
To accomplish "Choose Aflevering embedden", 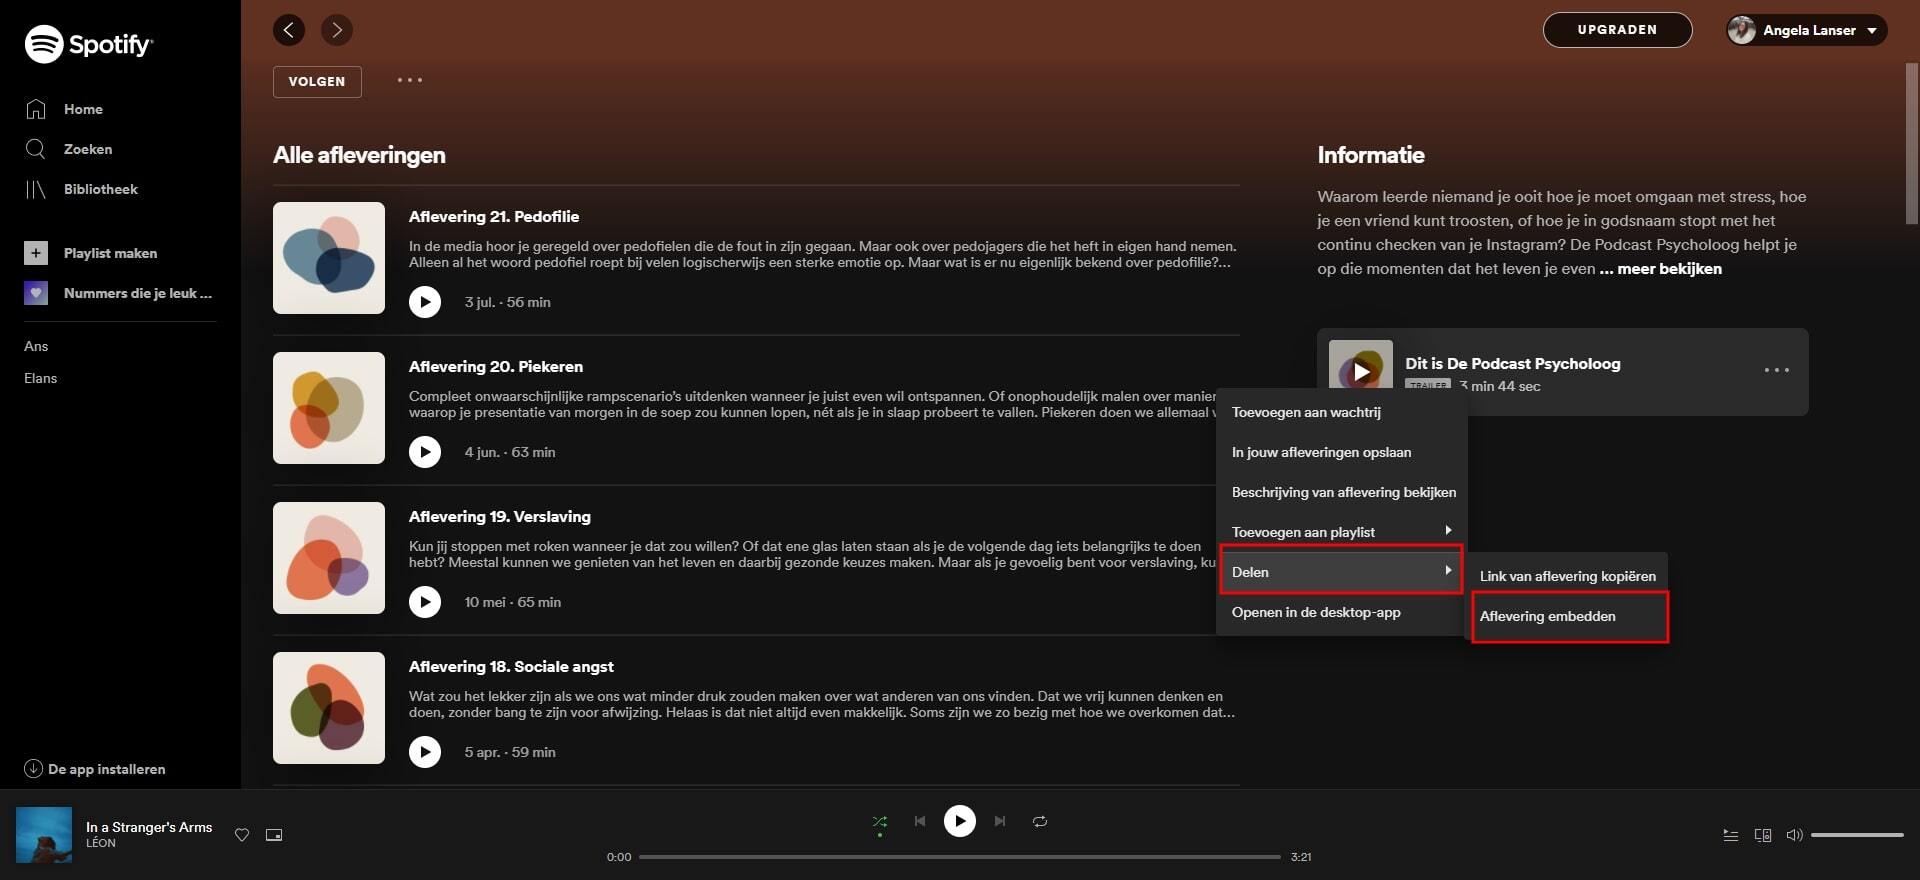I will coord(1568,616).
